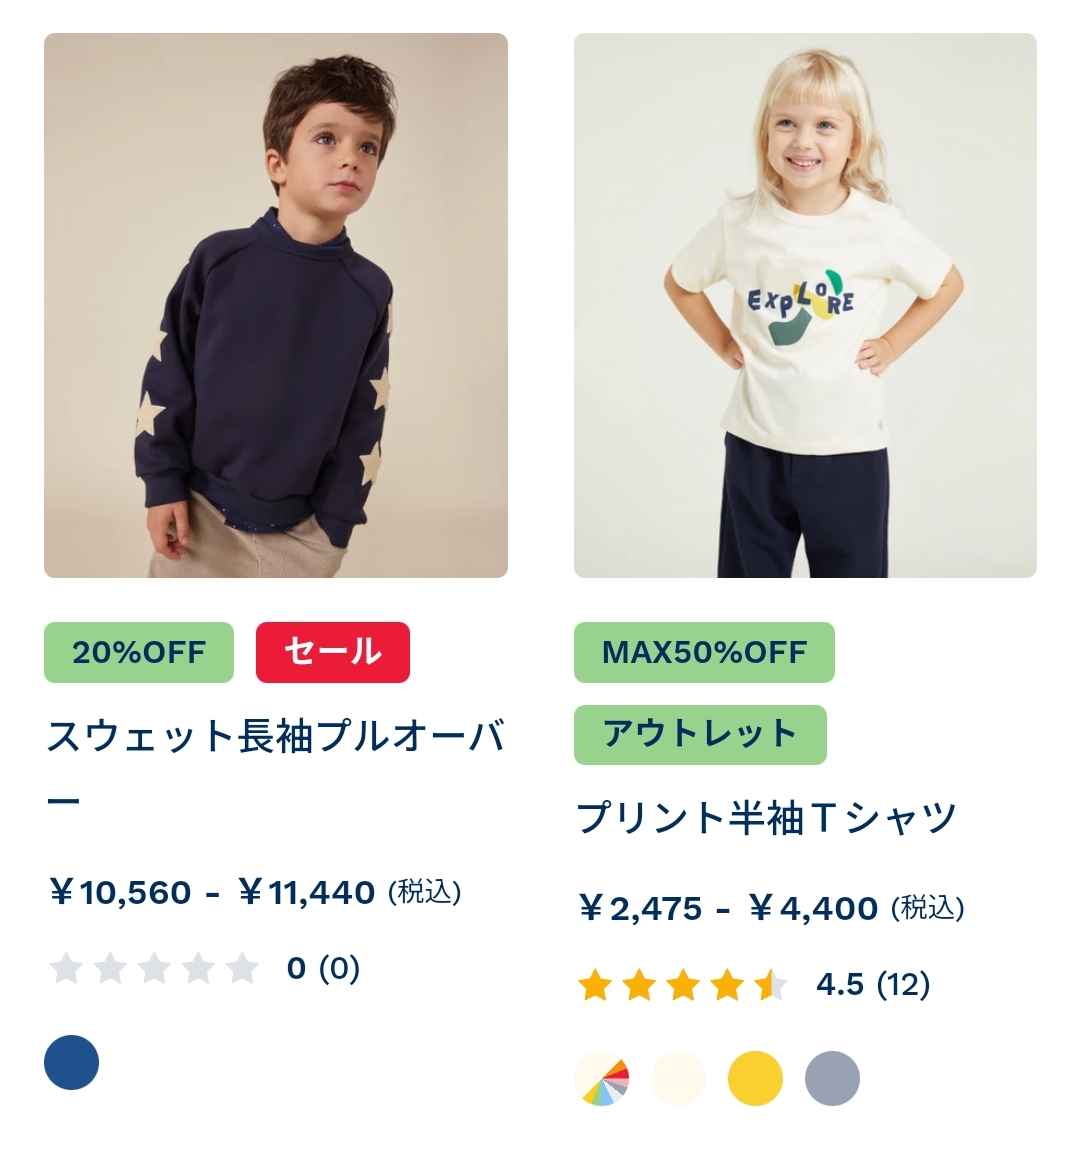The image size is (1080, 1165).
Task: Click the MAX50%OFF green badge
Action: [704, 652]
